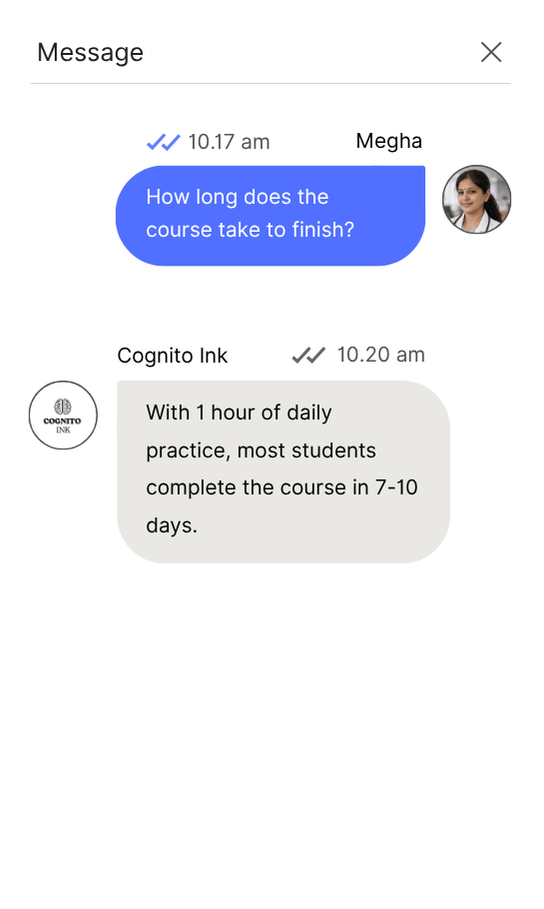The width and height of the screenshot is (544, 909).
Task: Select the gray reply bubble about daily practice
Action: point(283,472)
